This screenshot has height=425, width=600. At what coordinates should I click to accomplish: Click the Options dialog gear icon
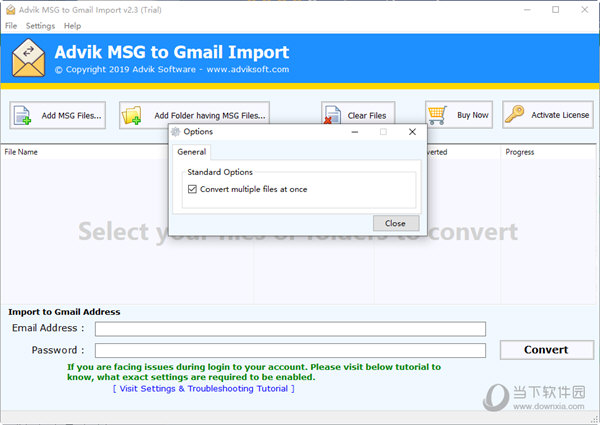[x=176, y=132]
